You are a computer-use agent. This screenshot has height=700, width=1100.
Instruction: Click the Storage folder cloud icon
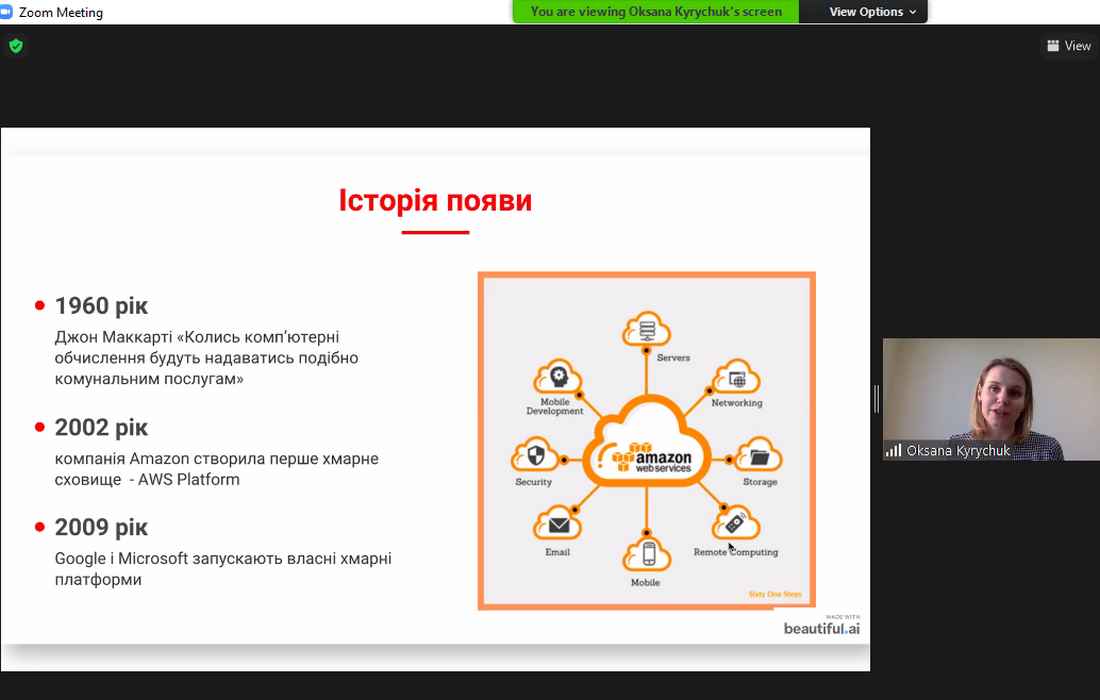(x=759, y=458)
